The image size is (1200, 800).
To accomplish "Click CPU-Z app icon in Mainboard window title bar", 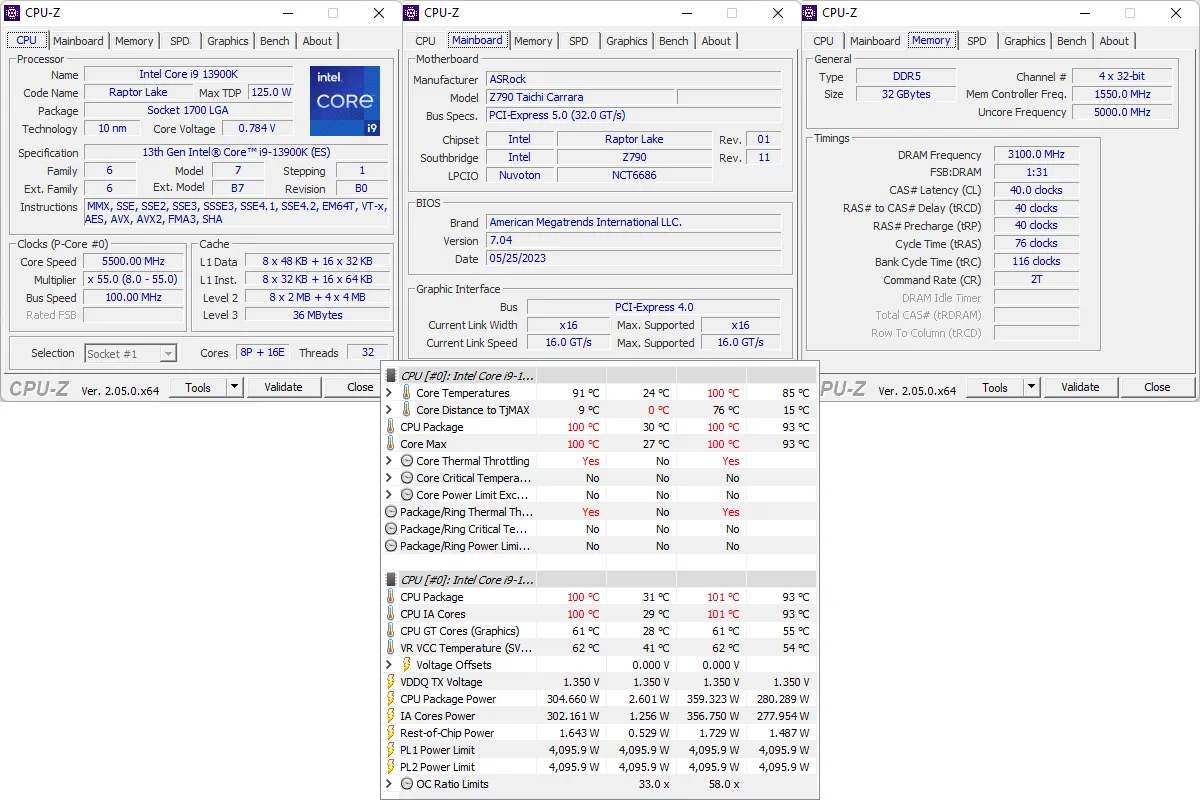I will tap(412, 13).
